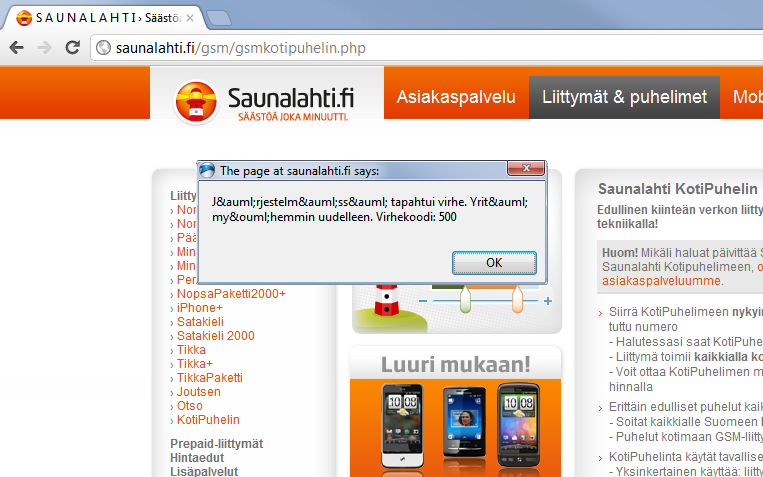763x477 pixels.
Task: Click the asiakaspalveluumme link
Action: [x=661, y=281]
